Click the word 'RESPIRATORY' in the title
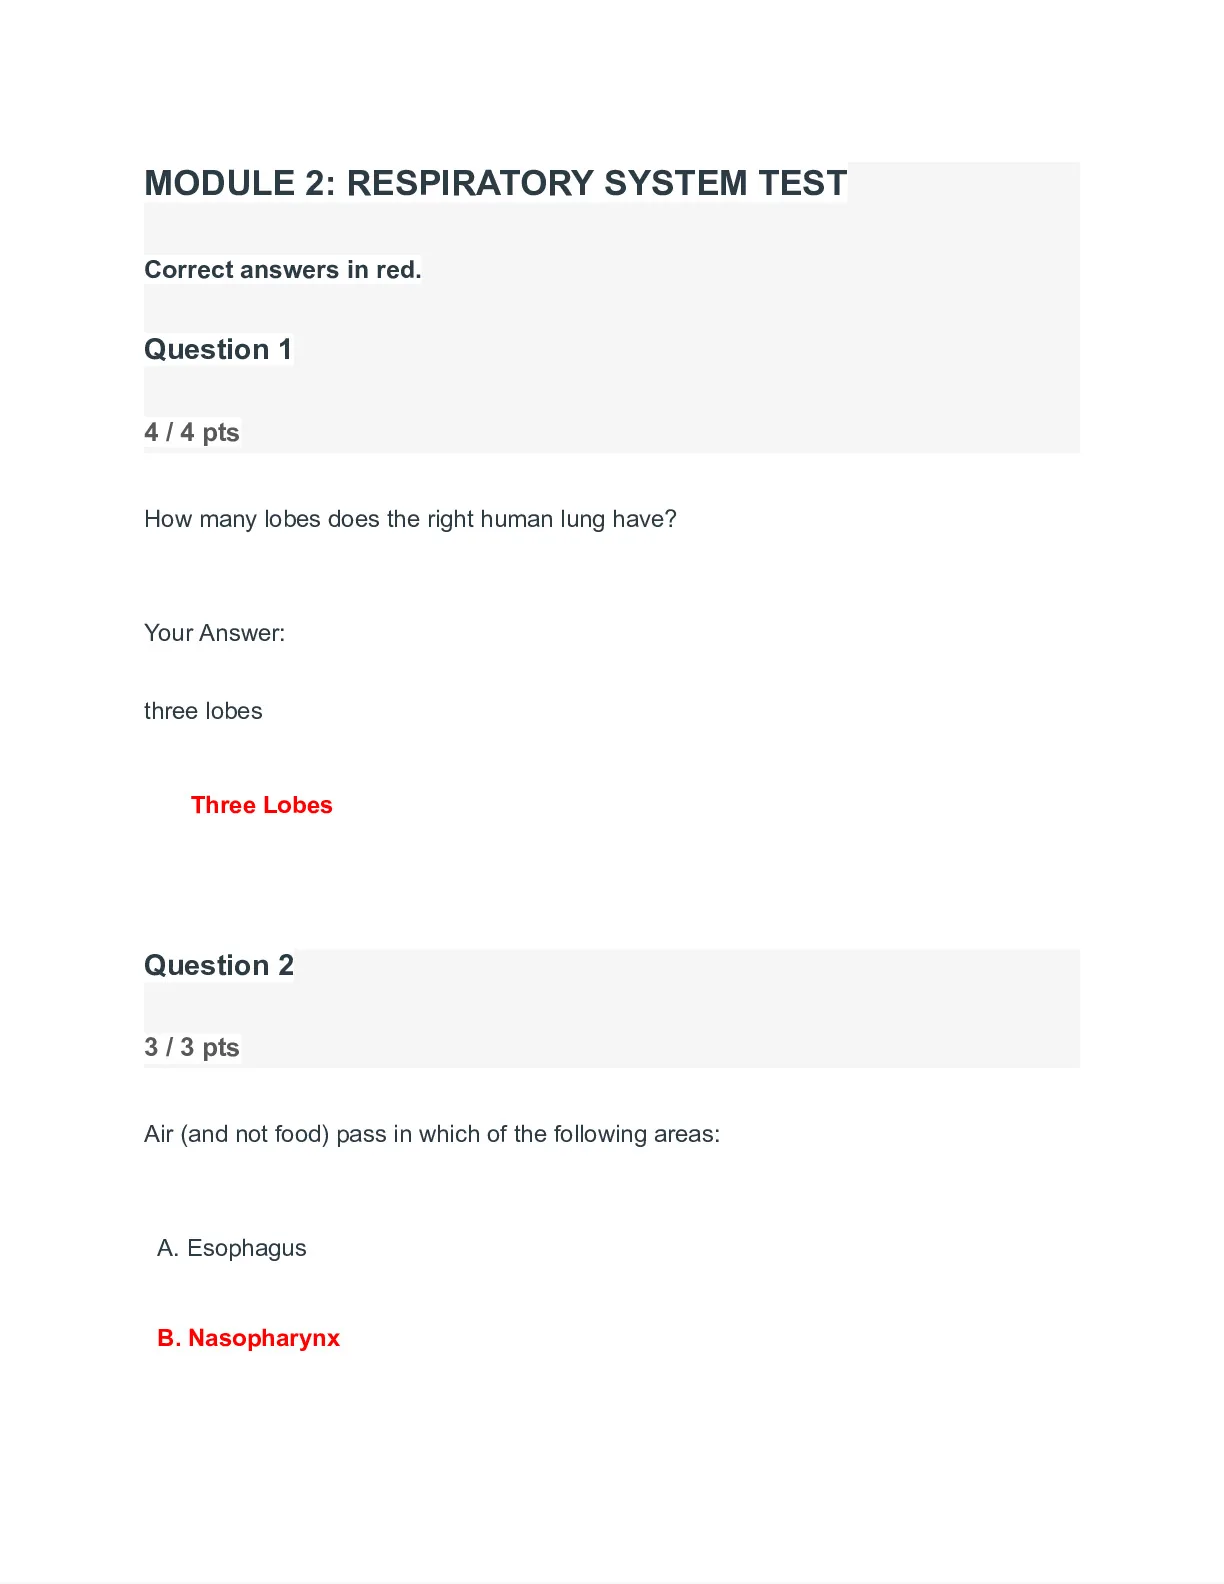Image resolution: width=1224 pixels, height=1584 pixels. [x=470, y=183]
